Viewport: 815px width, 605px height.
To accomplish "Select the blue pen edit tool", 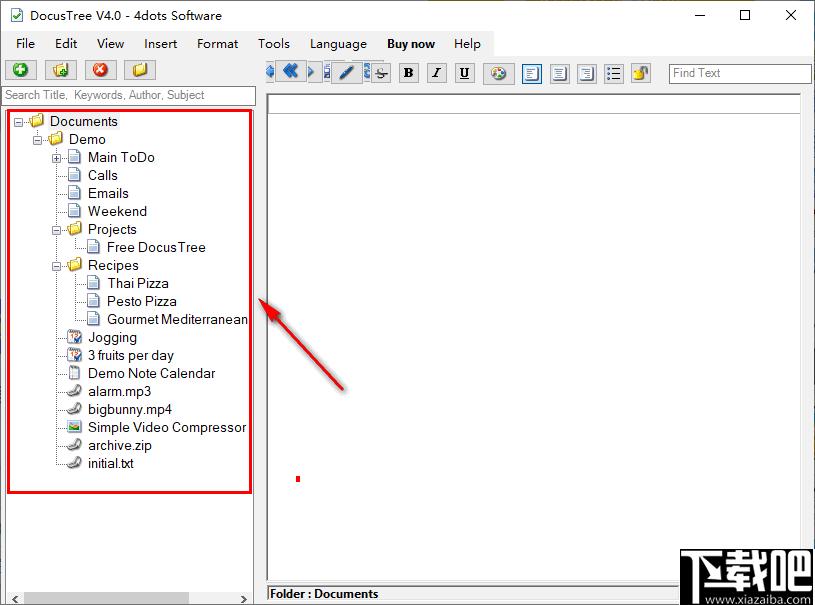I will 346,72.
